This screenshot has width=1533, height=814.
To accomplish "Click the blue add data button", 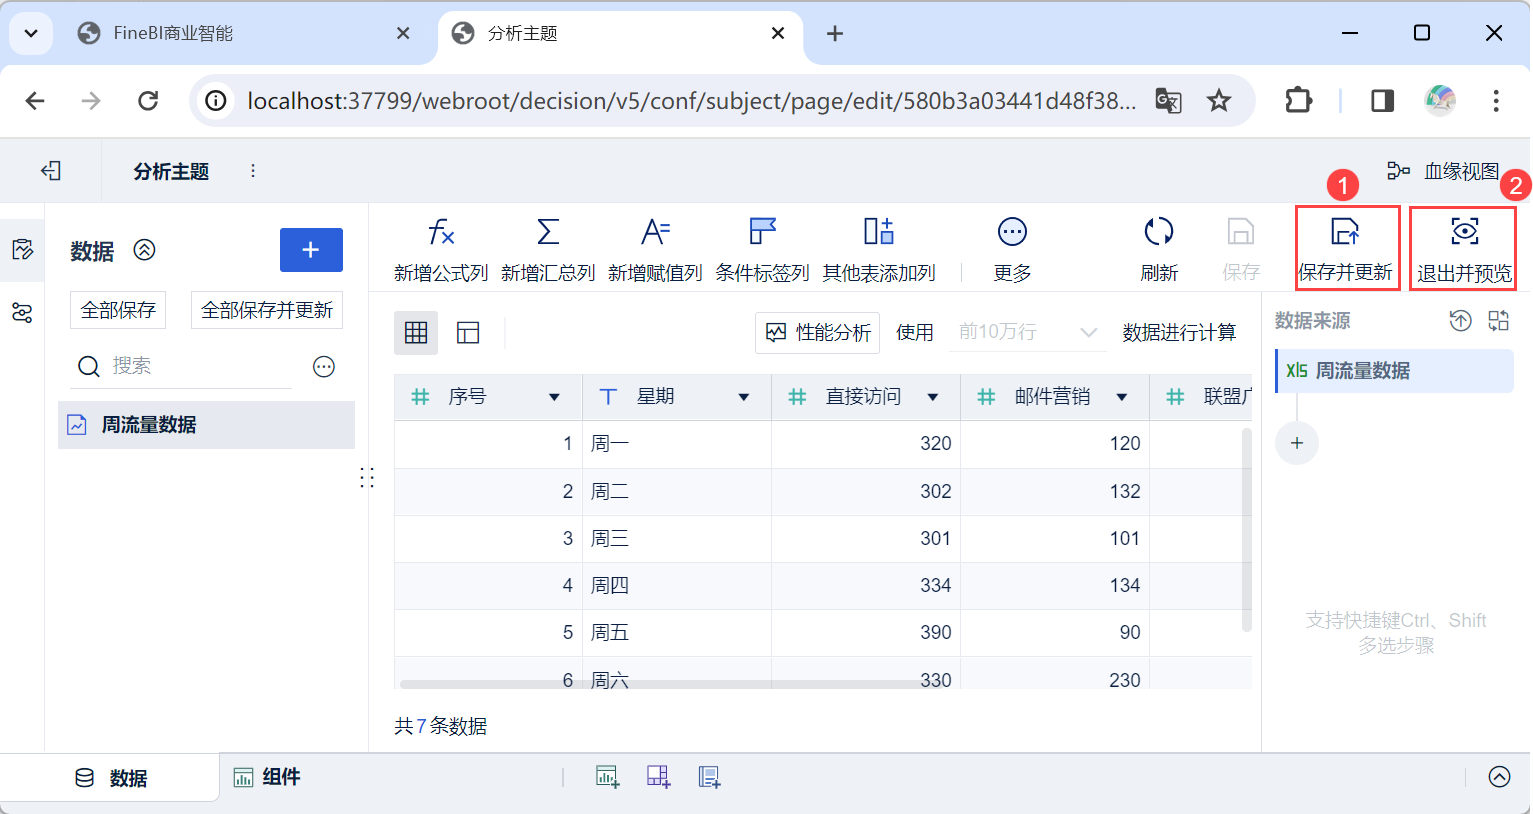I will pos(311,250).
